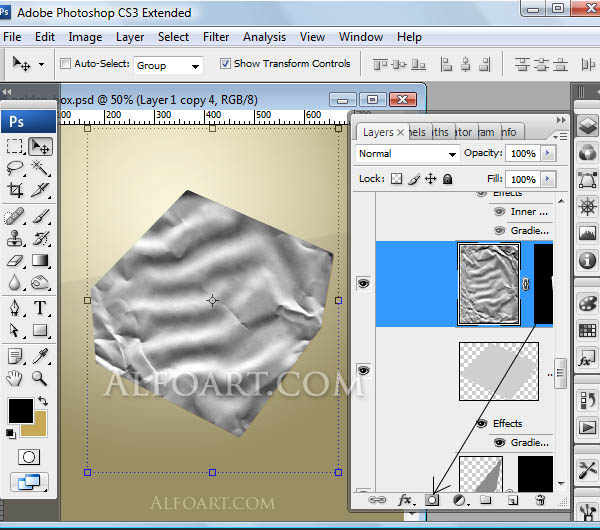The height and width of the screenshot is (530, 600).
Task: Create a new layer
Action: (x=513, y=500)
